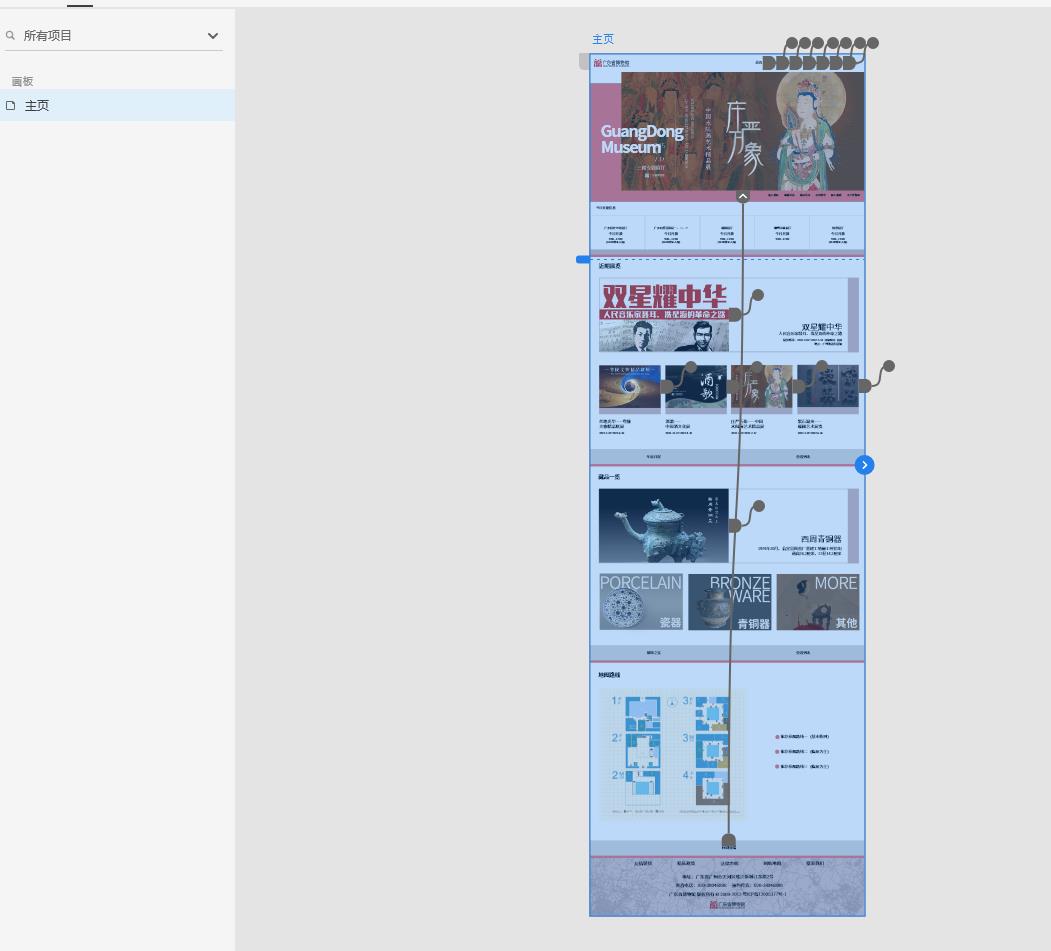Screen dimensions: 1051x951
Task: Click the artboard icon beside 主页 layer
Action: coord(10,105)
